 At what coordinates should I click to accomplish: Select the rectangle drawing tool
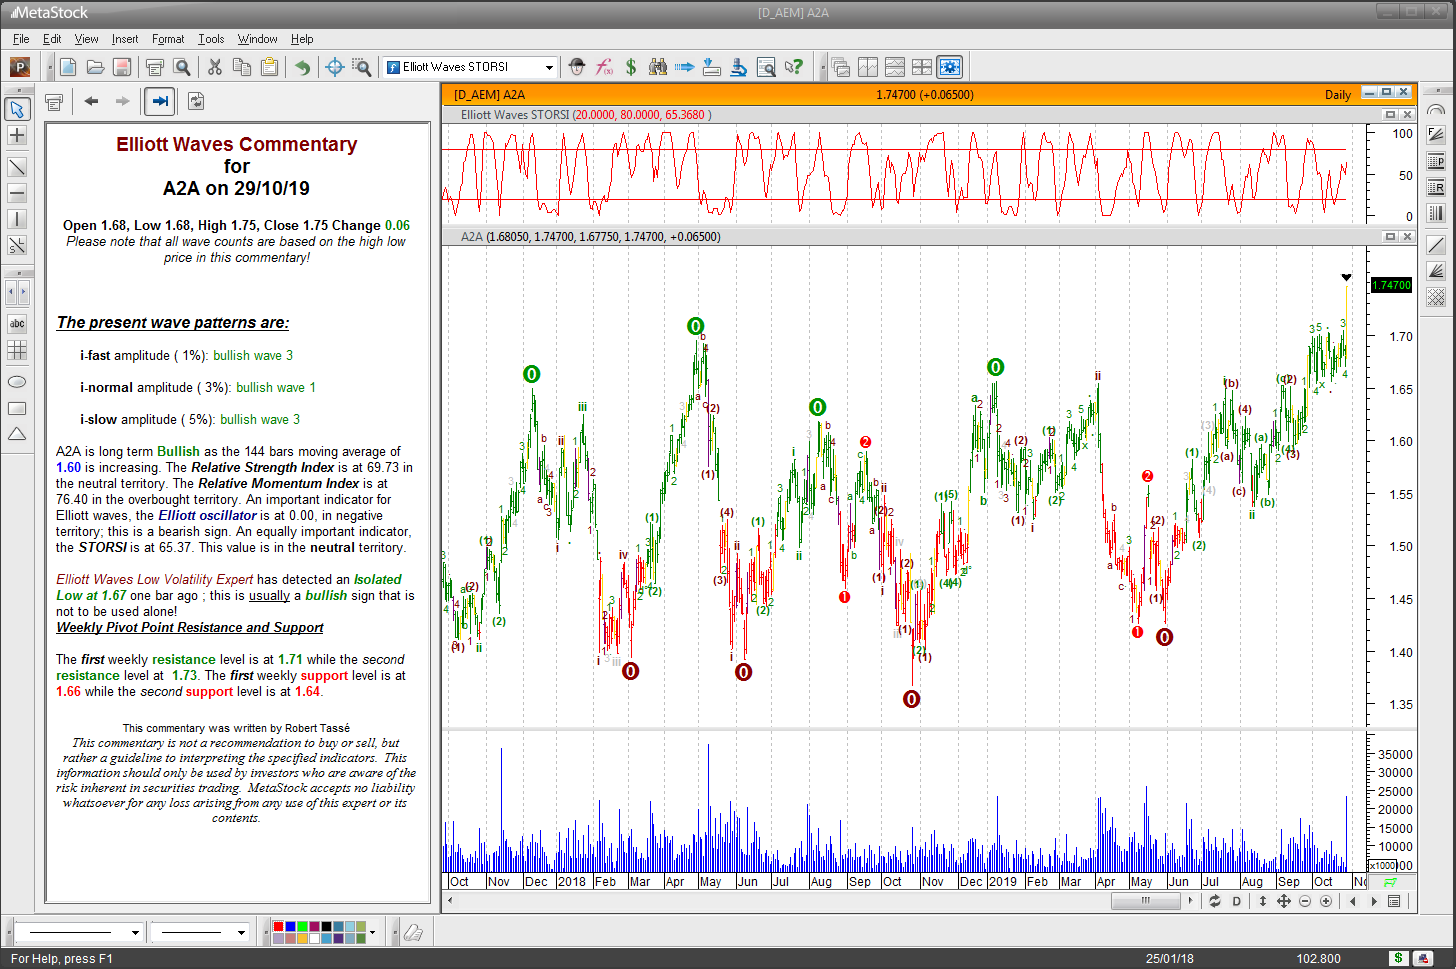[x=17, y=408]
